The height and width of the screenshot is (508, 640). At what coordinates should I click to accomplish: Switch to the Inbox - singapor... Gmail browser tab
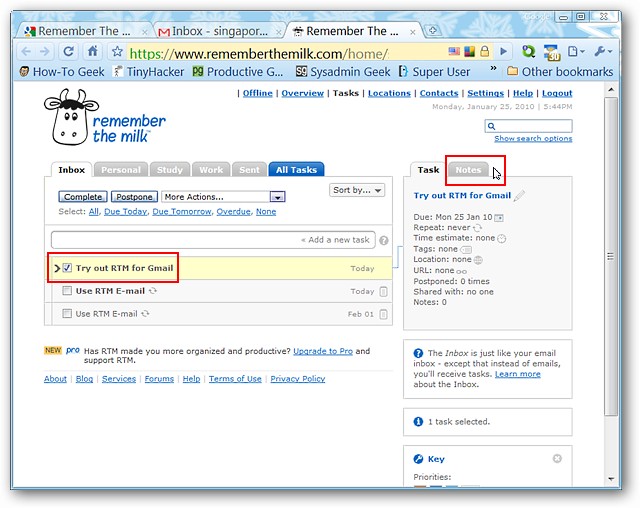(x=220, y=31)
